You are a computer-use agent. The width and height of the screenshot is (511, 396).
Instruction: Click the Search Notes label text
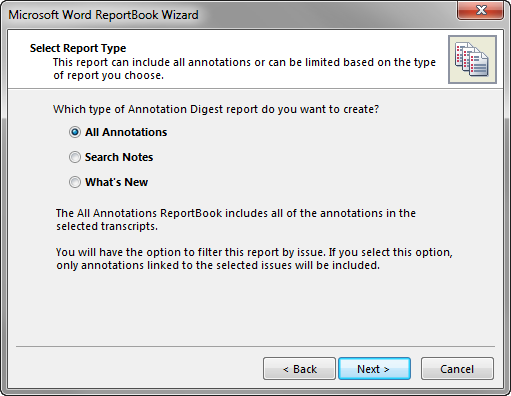(x=119, y=157)
